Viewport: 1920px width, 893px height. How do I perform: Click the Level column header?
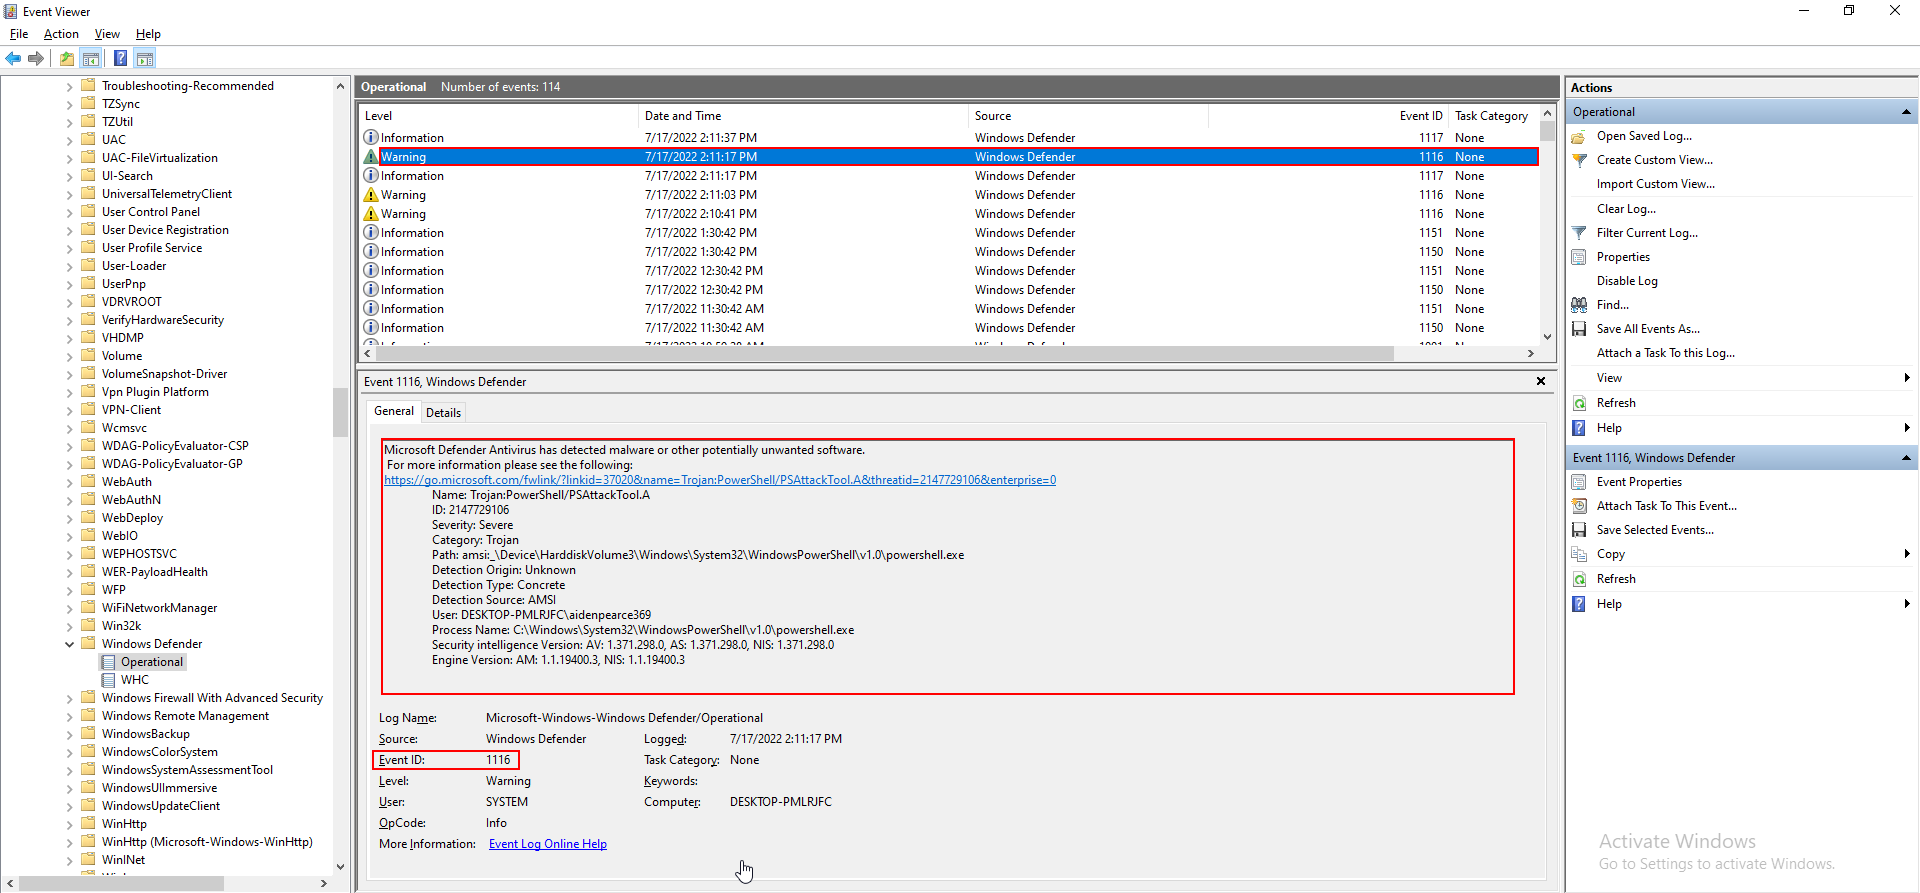[498, 116]
